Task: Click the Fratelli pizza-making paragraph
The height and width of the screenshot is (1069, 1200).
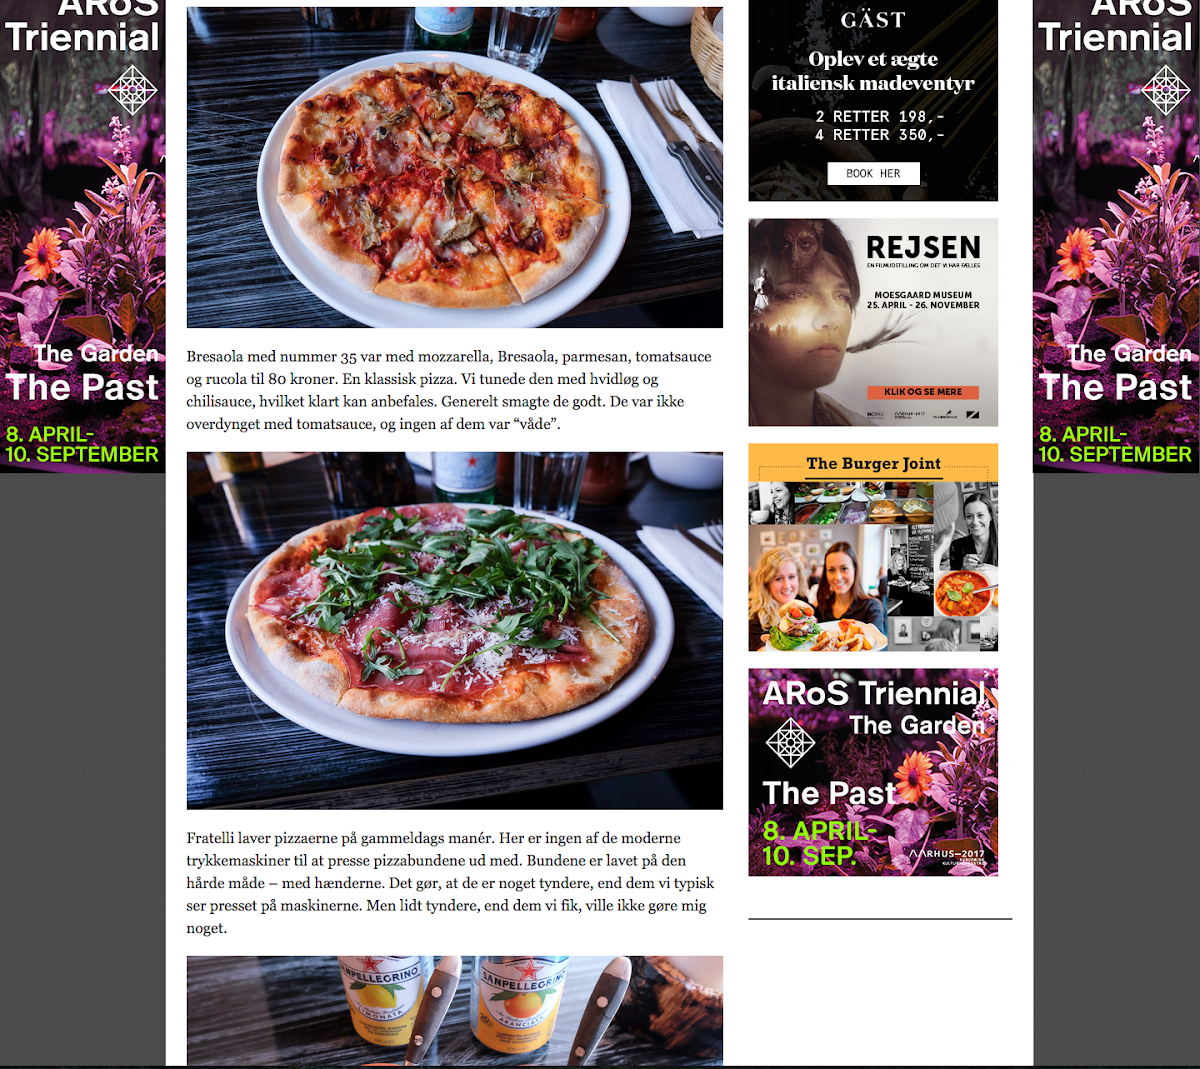Action: [x=451, y=883]
